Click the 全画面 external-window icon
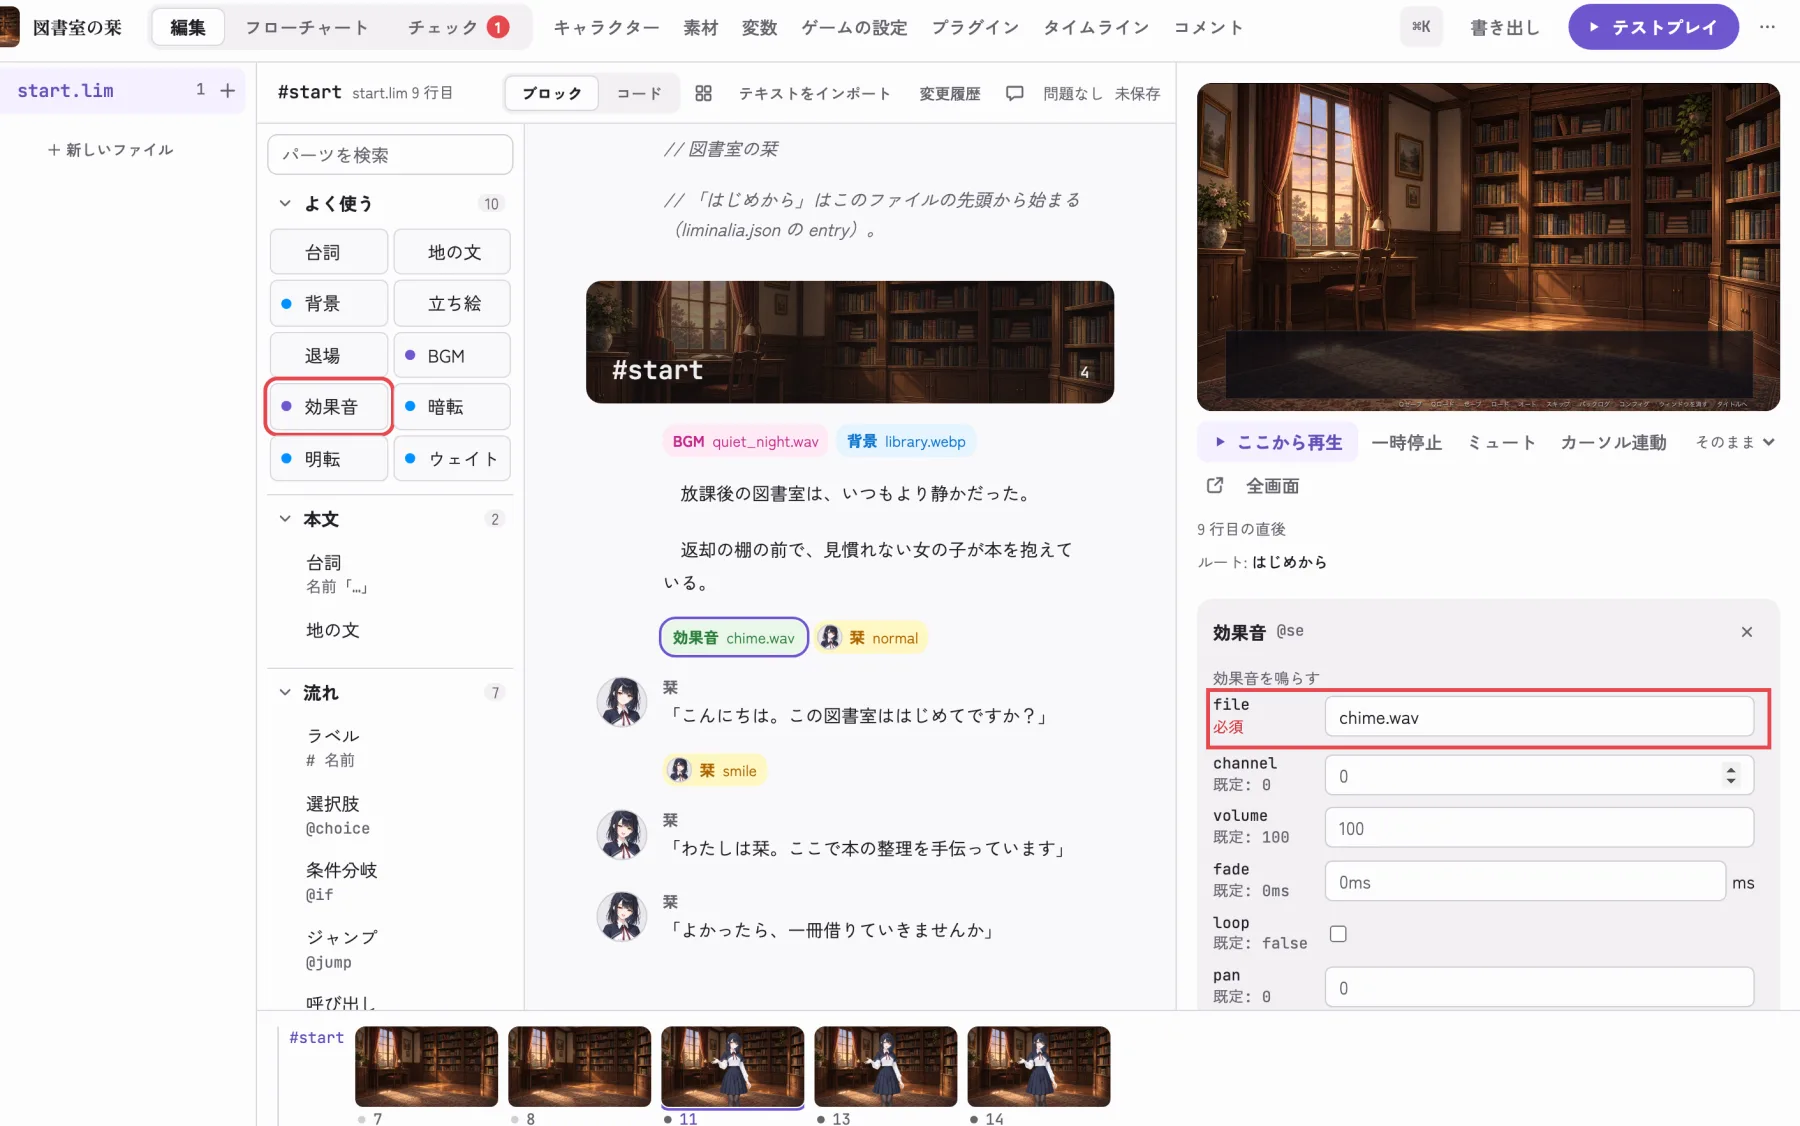This screenshot has height=1126, width=1800. tap(1215, 485)
